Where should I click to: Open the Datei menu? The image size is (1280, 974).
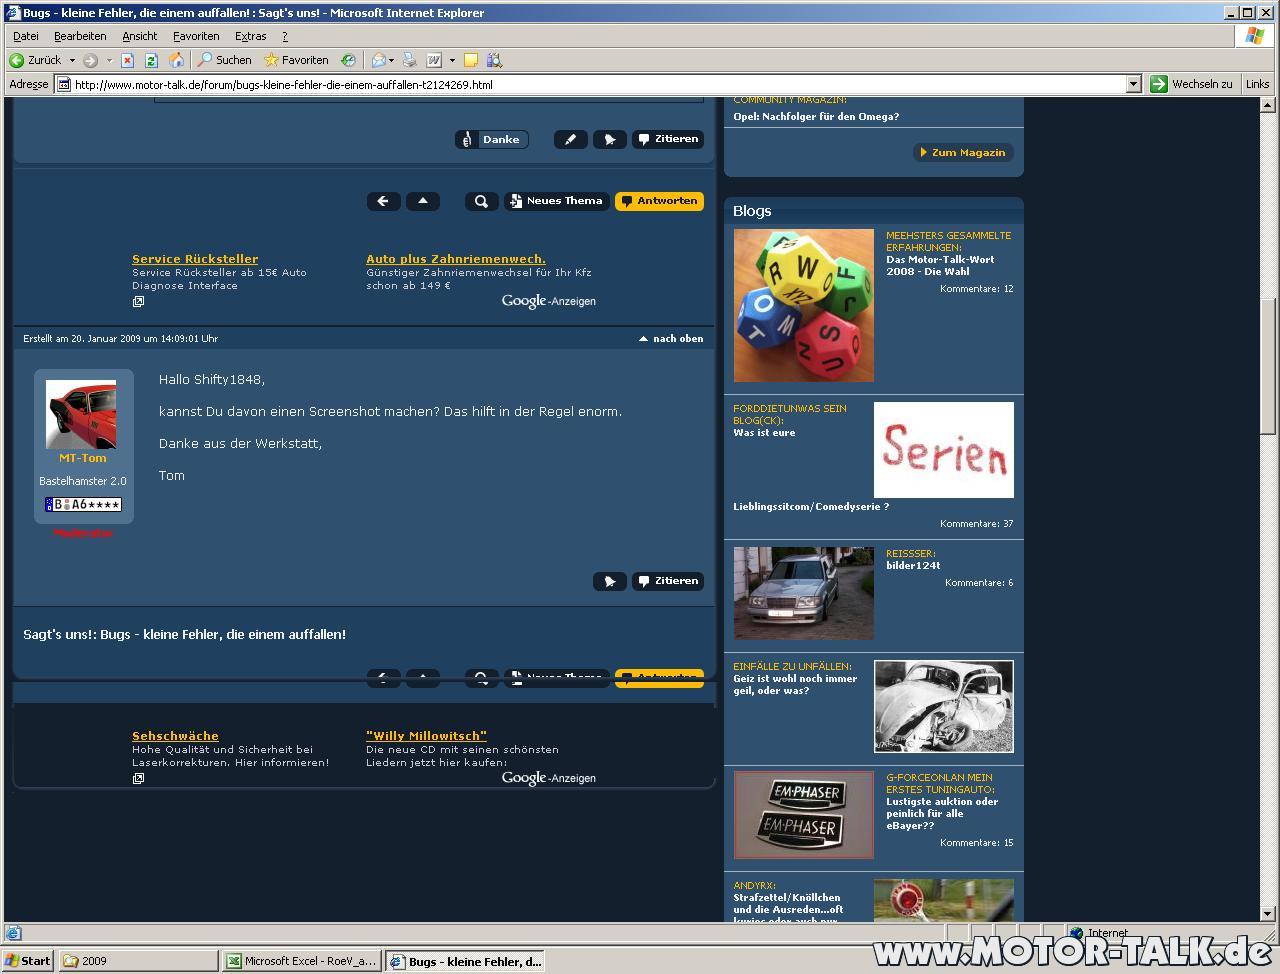pos(26,36)
